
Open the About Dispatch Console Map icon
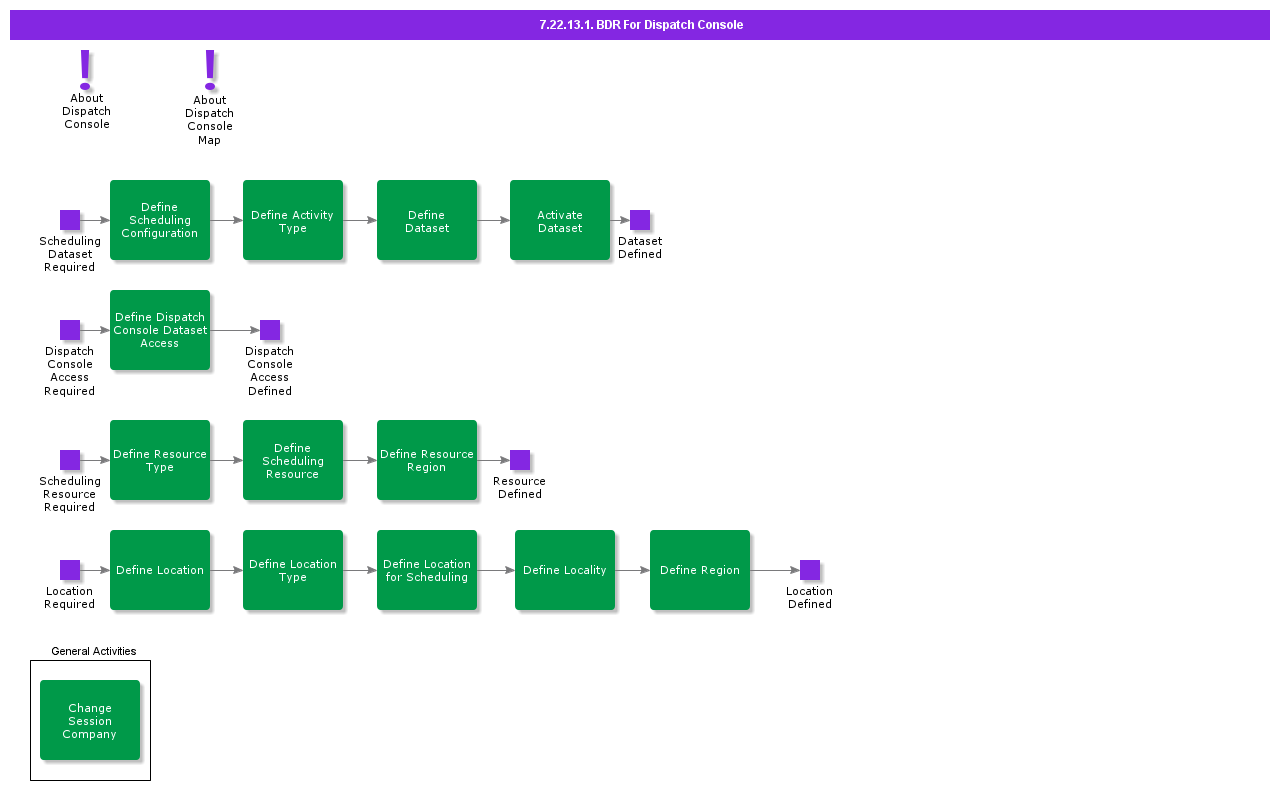click(210, 68)
